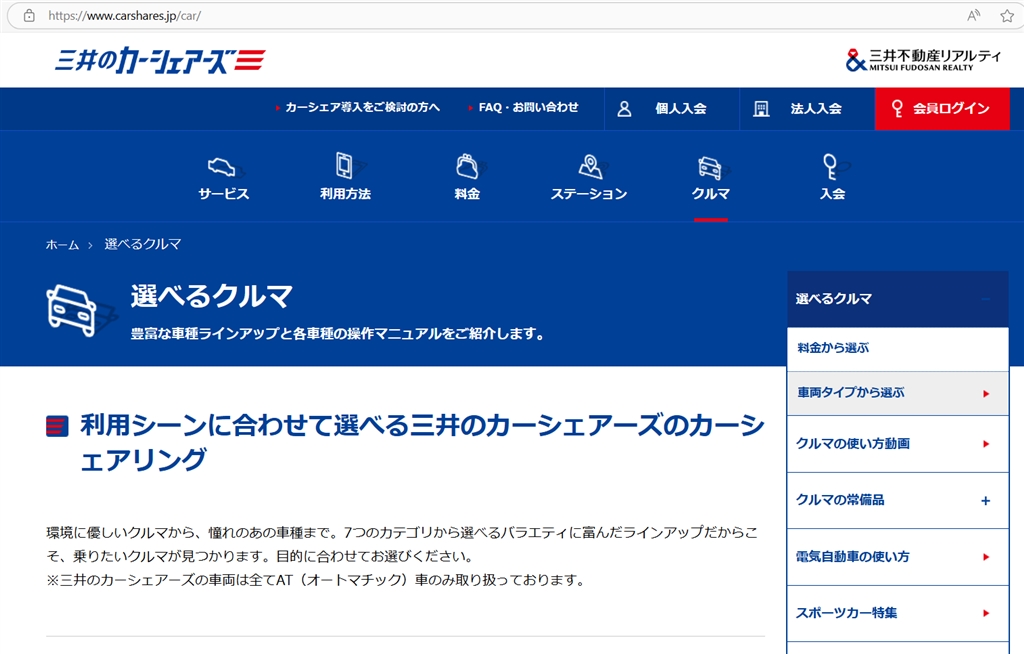Click red stripe icon beside section heading
The height and width of the screenshot is (654, 1024).
[57, 426]
